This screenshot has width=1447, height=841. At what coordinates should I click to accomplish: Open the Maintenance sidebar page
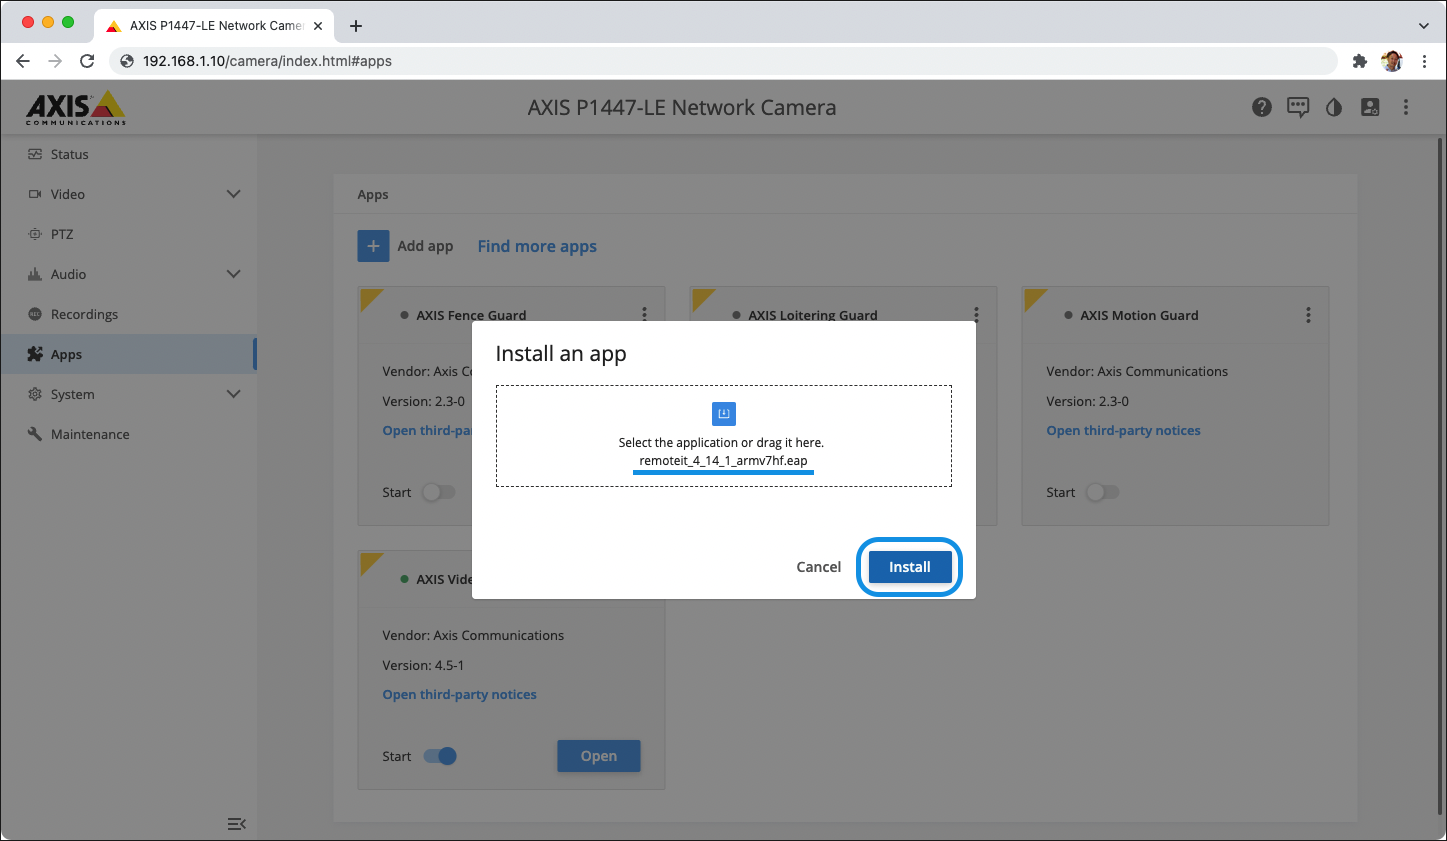[x=128, y=434]
